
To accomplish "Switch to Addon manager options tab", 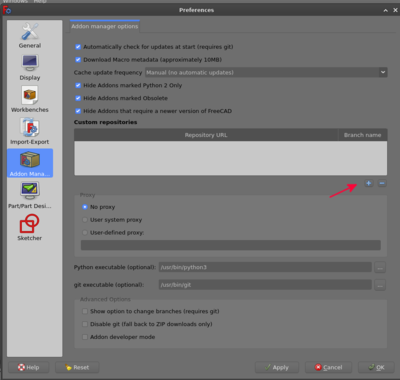I will click(105, 26).
